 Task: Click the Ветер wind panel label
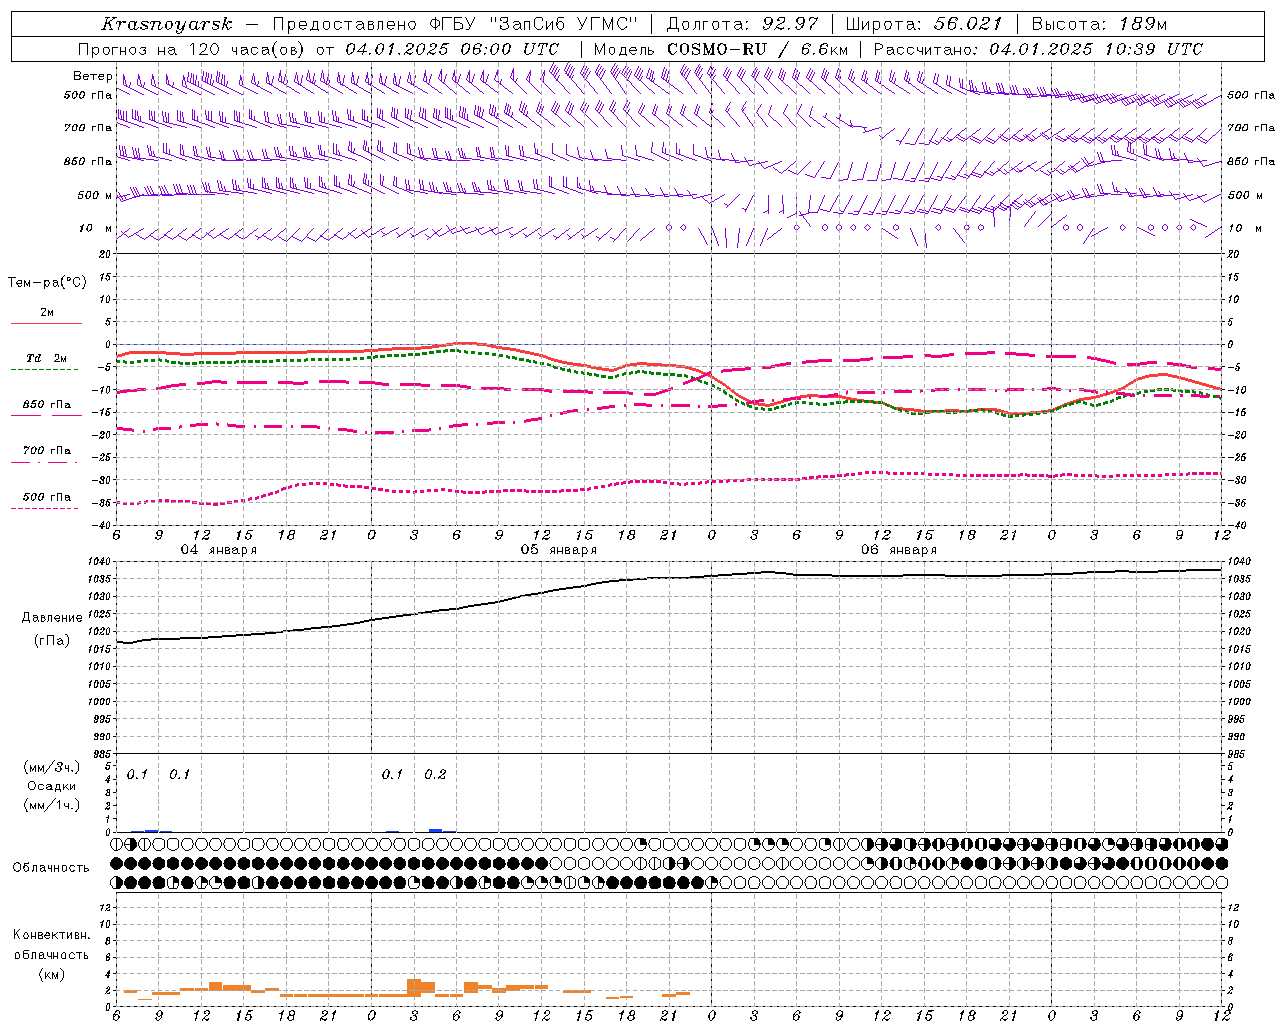(x=92, y=76)
